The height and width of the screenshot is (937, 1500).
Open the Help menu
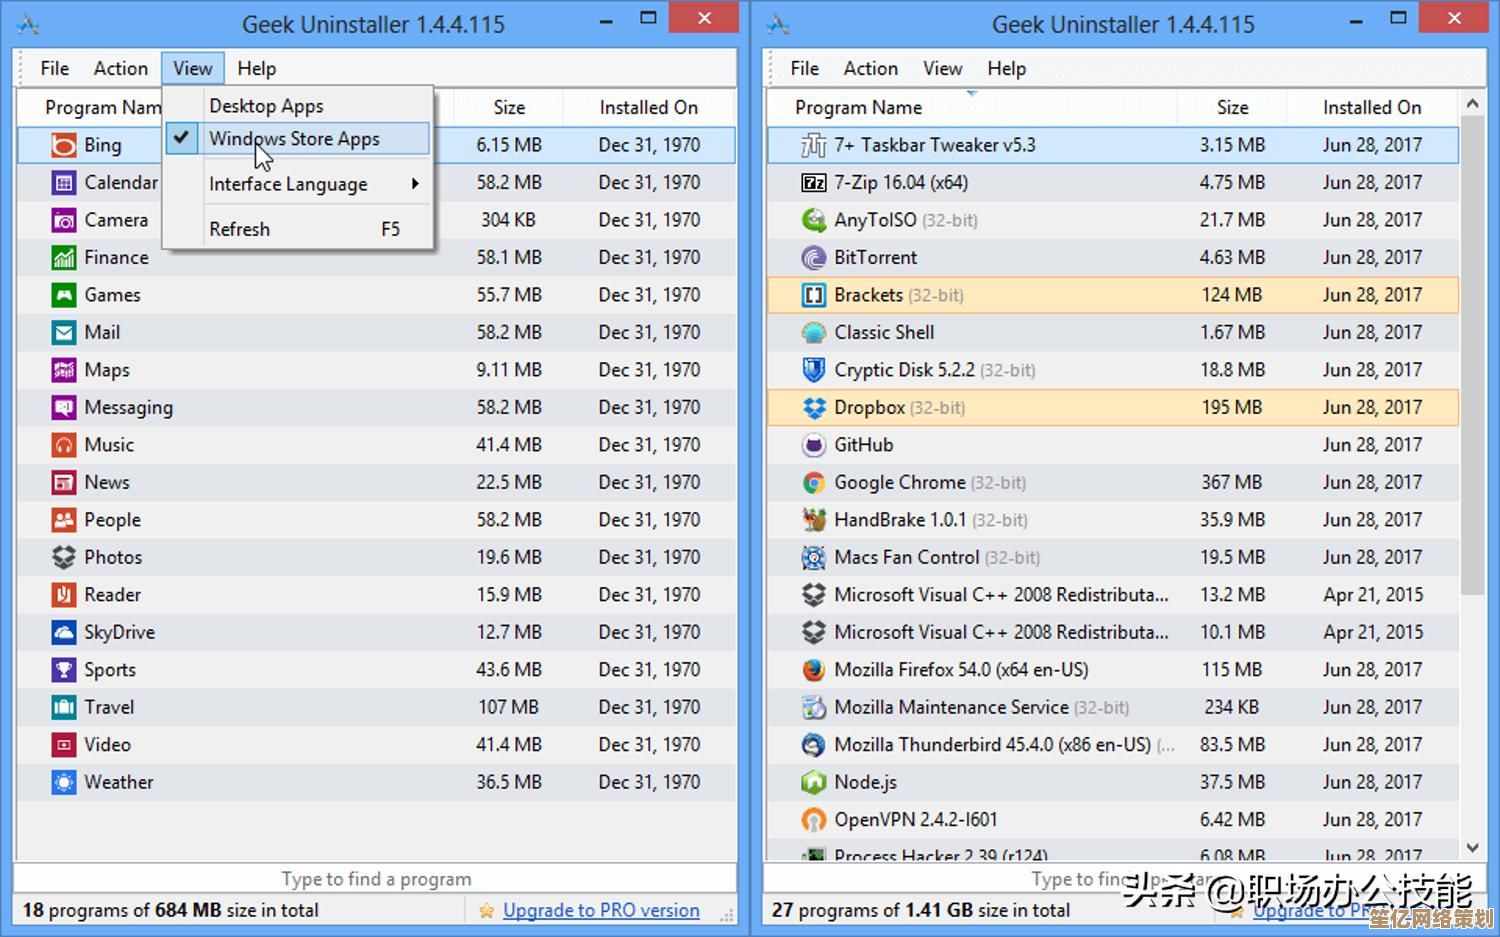(256, 68)
